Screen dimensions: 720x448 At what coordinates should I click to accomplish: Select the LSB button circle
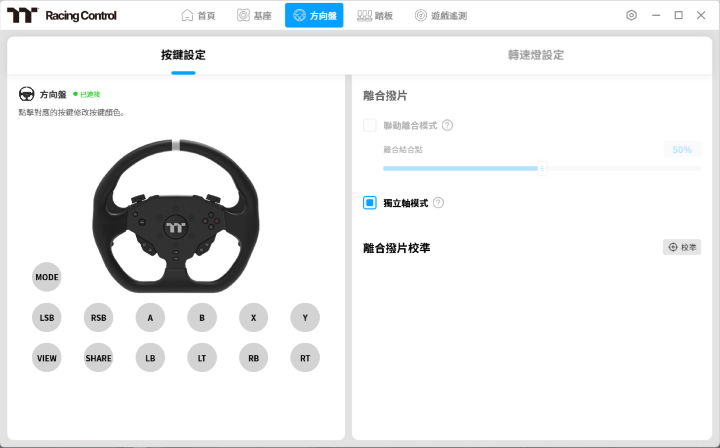[x=46, y=318]
